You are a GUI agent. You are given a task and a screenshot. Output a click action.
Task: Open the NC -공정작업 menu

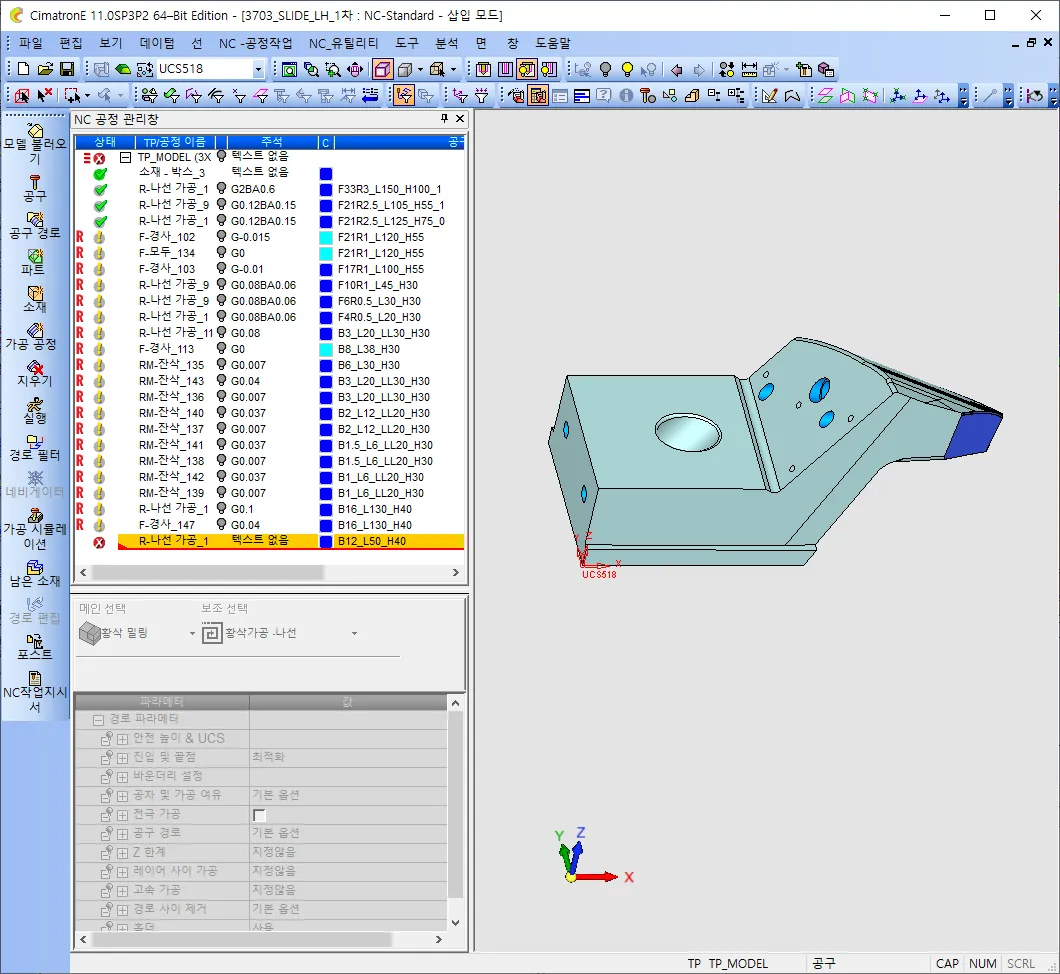(x=256, y=43)
